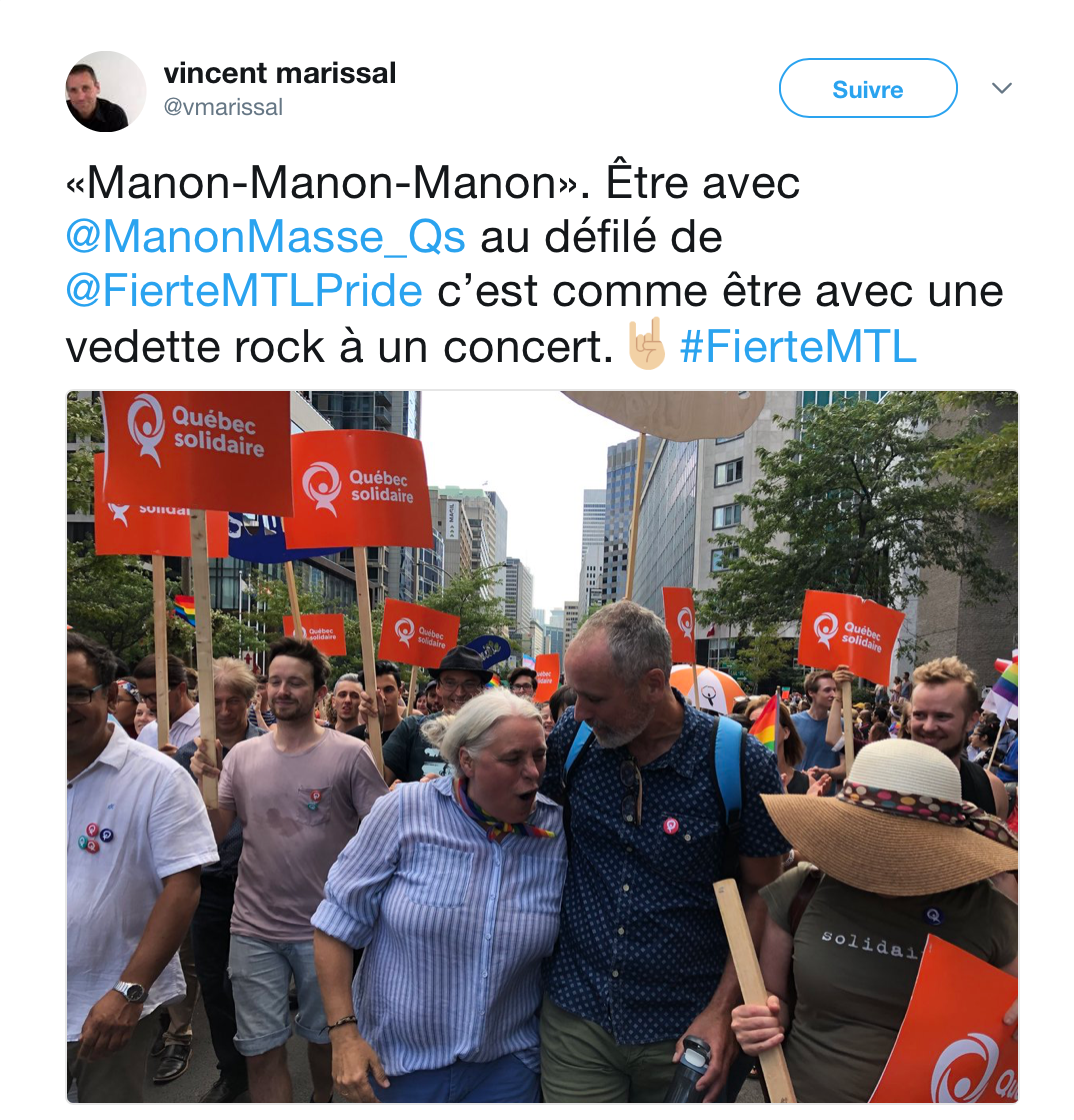The width and height of the screenshot is (1074, 1120).
Task: Click the Suivre follow button
Action: tap(868, 89)
